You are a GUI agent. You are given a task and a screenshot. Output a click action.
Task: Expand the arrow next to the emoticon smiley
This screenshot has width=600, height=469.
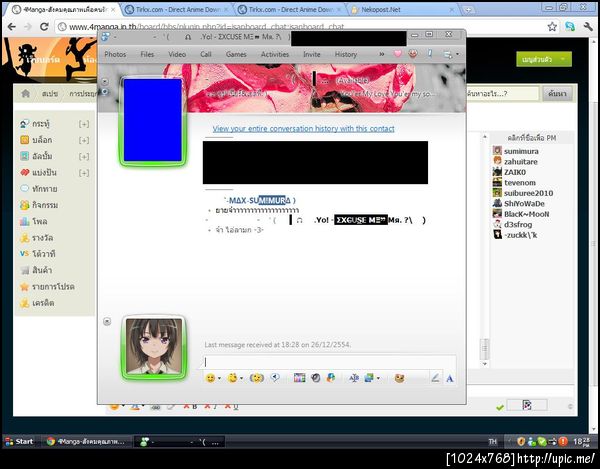[x=219, y=378]
